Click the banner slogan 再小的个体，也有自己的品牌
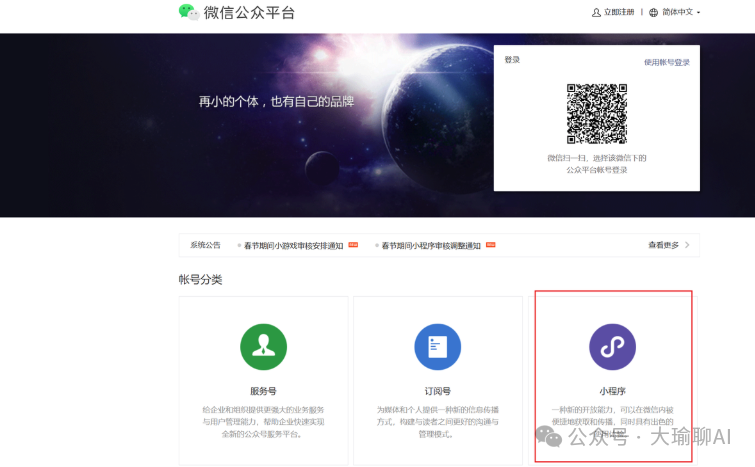This screenshot has height=467, width=755. click(276, 102)
